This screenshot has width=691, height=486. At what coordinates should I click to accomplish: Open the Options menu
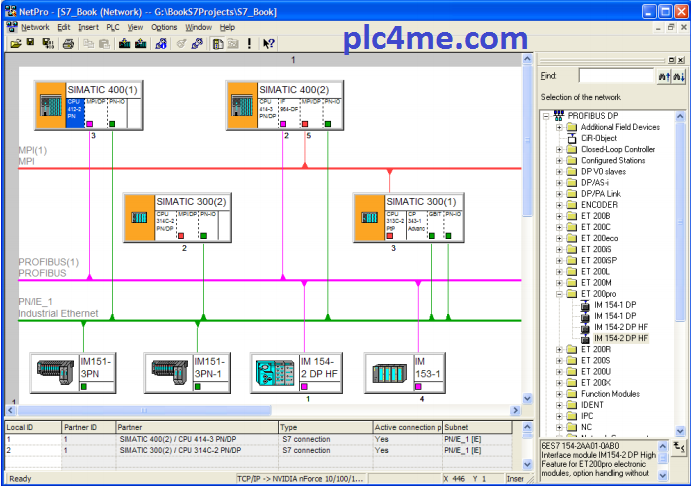[x=164, y=27]
